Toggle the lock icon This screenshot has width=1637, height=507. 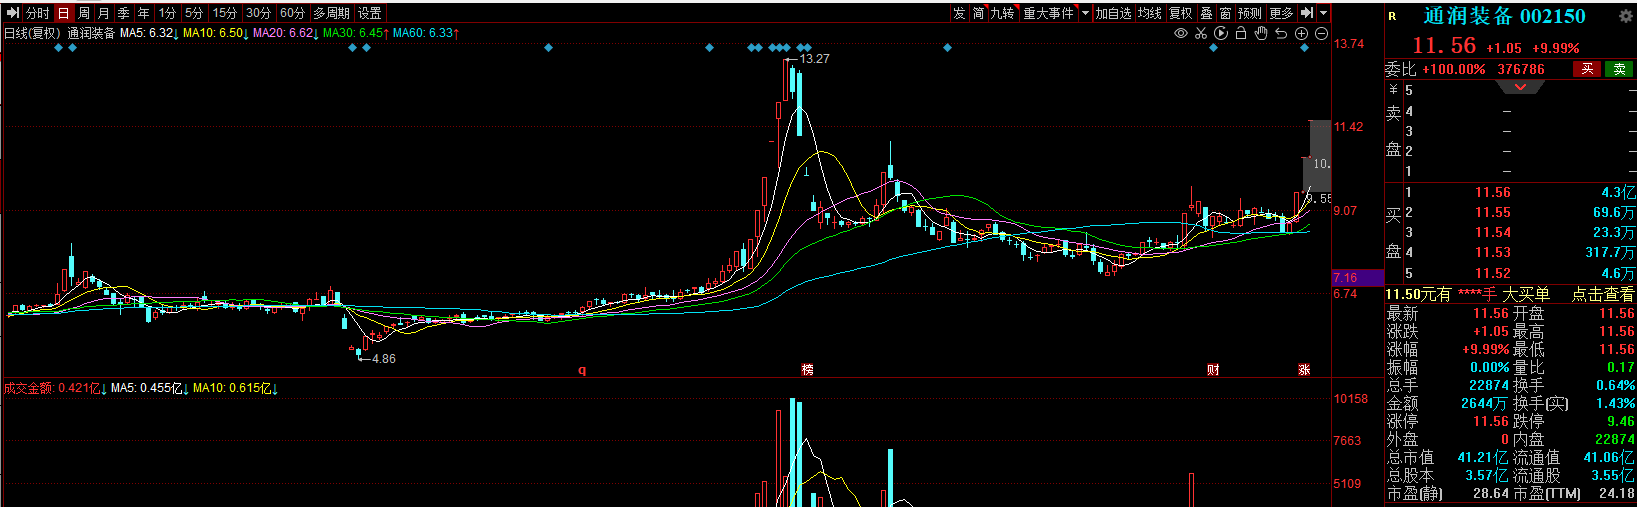(x=1241, y=33)
